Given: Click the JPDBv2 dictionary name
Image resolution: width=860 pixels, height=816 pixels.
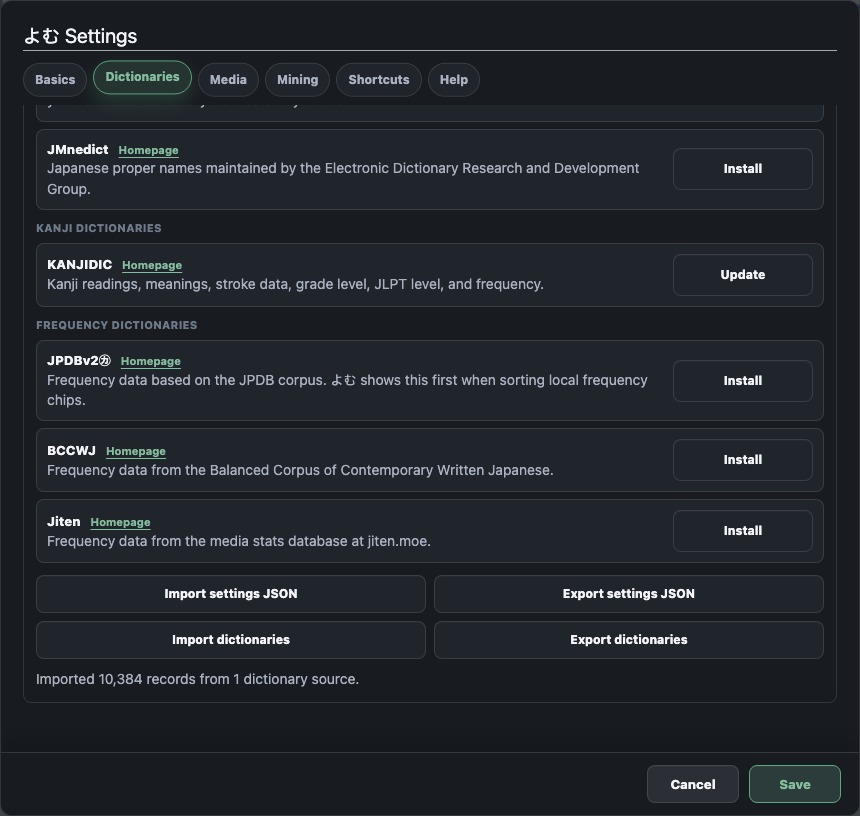Looking at the screenshot, I should pos(79,361).
